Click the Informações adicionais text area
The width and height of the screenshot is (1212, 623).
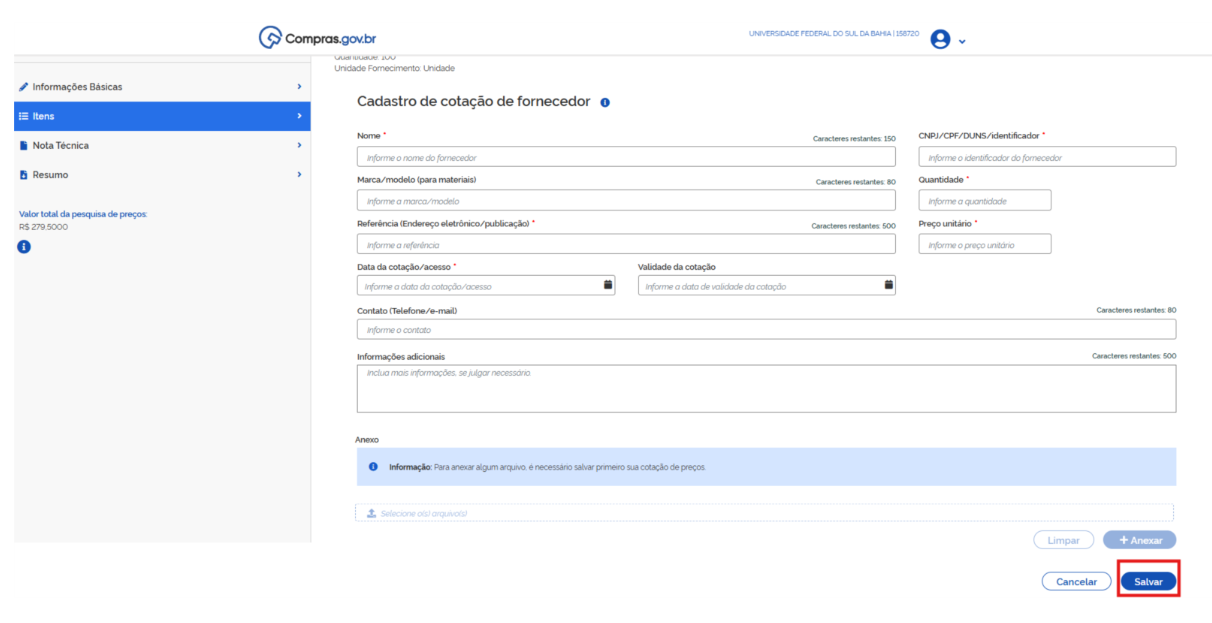tap(766, 389)
